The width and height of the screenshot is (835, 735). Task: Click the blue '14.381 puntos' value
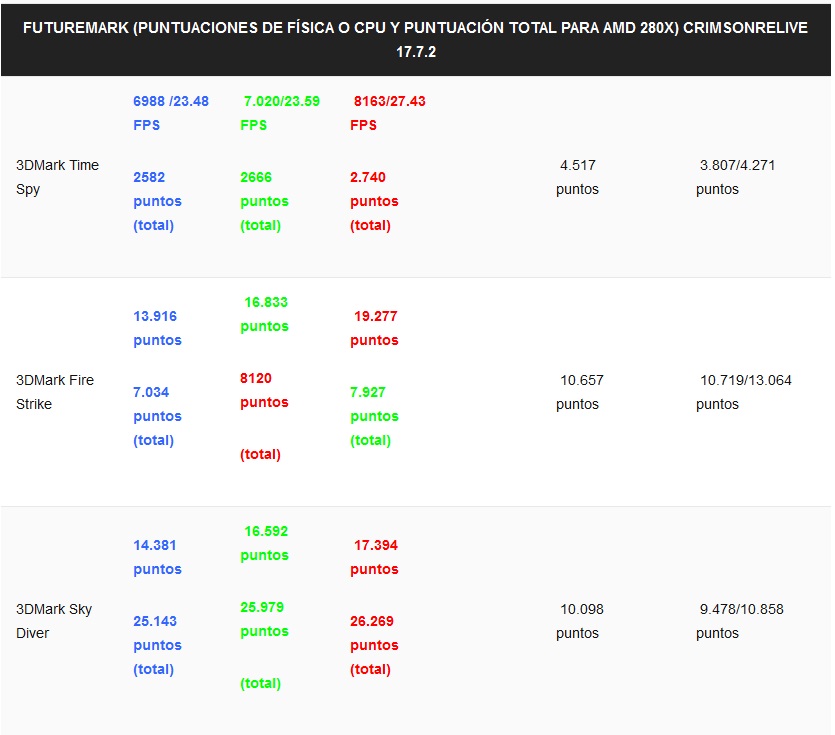coord(158,557)
